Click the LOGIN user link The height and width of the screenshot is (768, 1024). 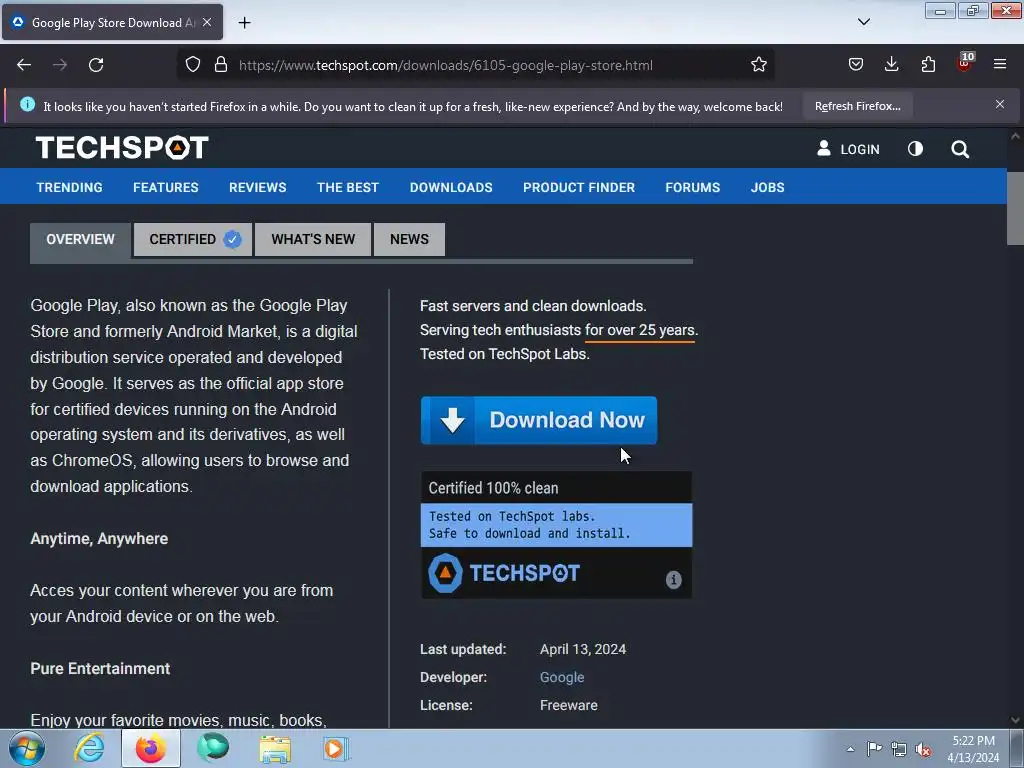coord(848,149)
